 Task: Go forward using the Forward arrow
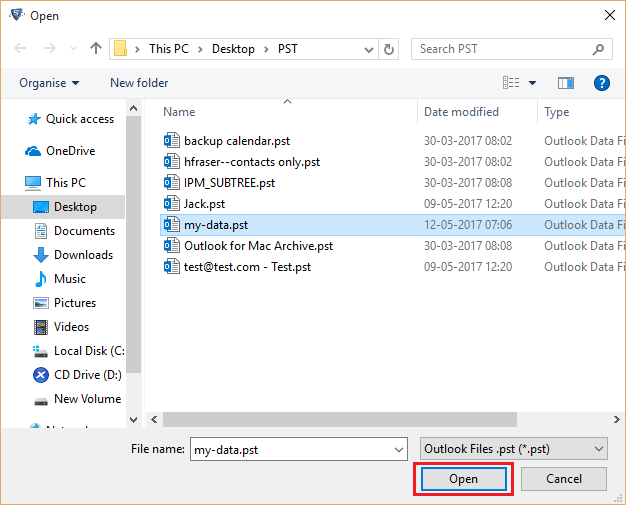click(x=50, y=49)
